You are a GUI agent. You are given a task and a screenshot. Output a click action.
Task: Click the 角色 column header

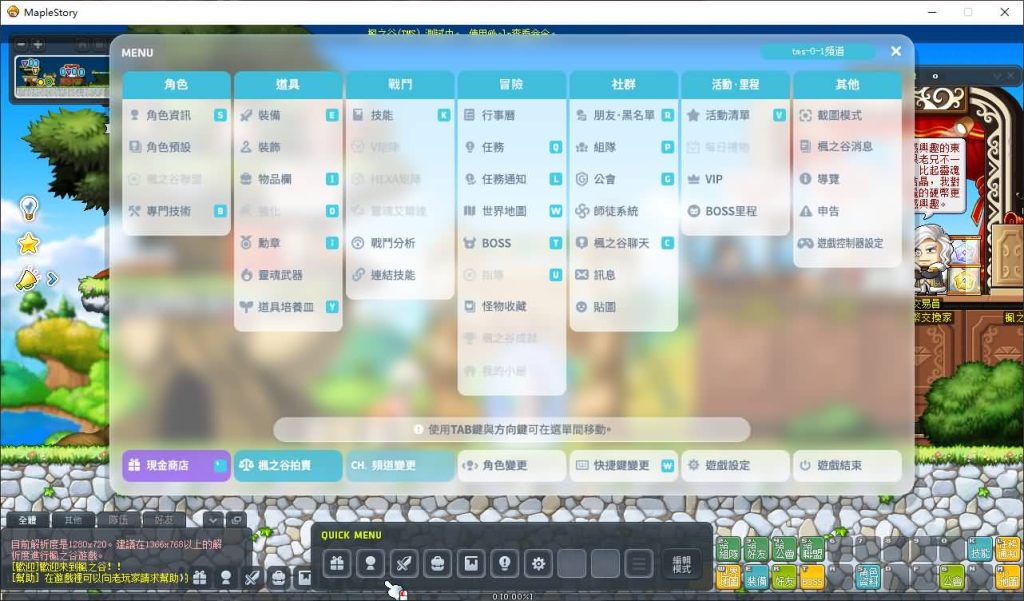pyautogui.click(x=176, y=84)
